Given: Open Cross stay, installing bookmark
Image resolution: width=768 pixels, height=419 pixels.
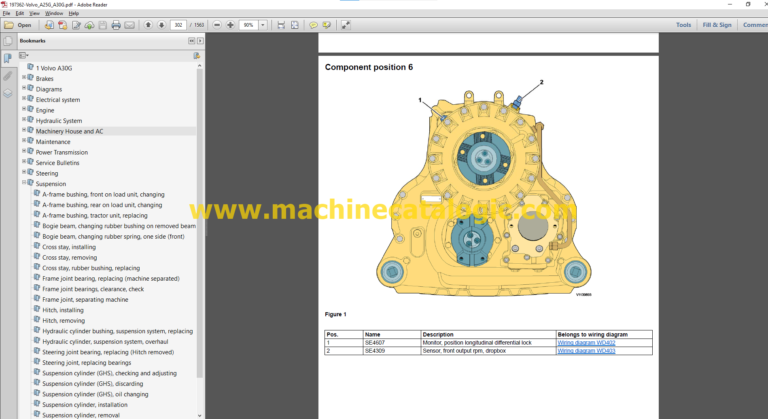Looking at the screenshot, I should point(69,247).
